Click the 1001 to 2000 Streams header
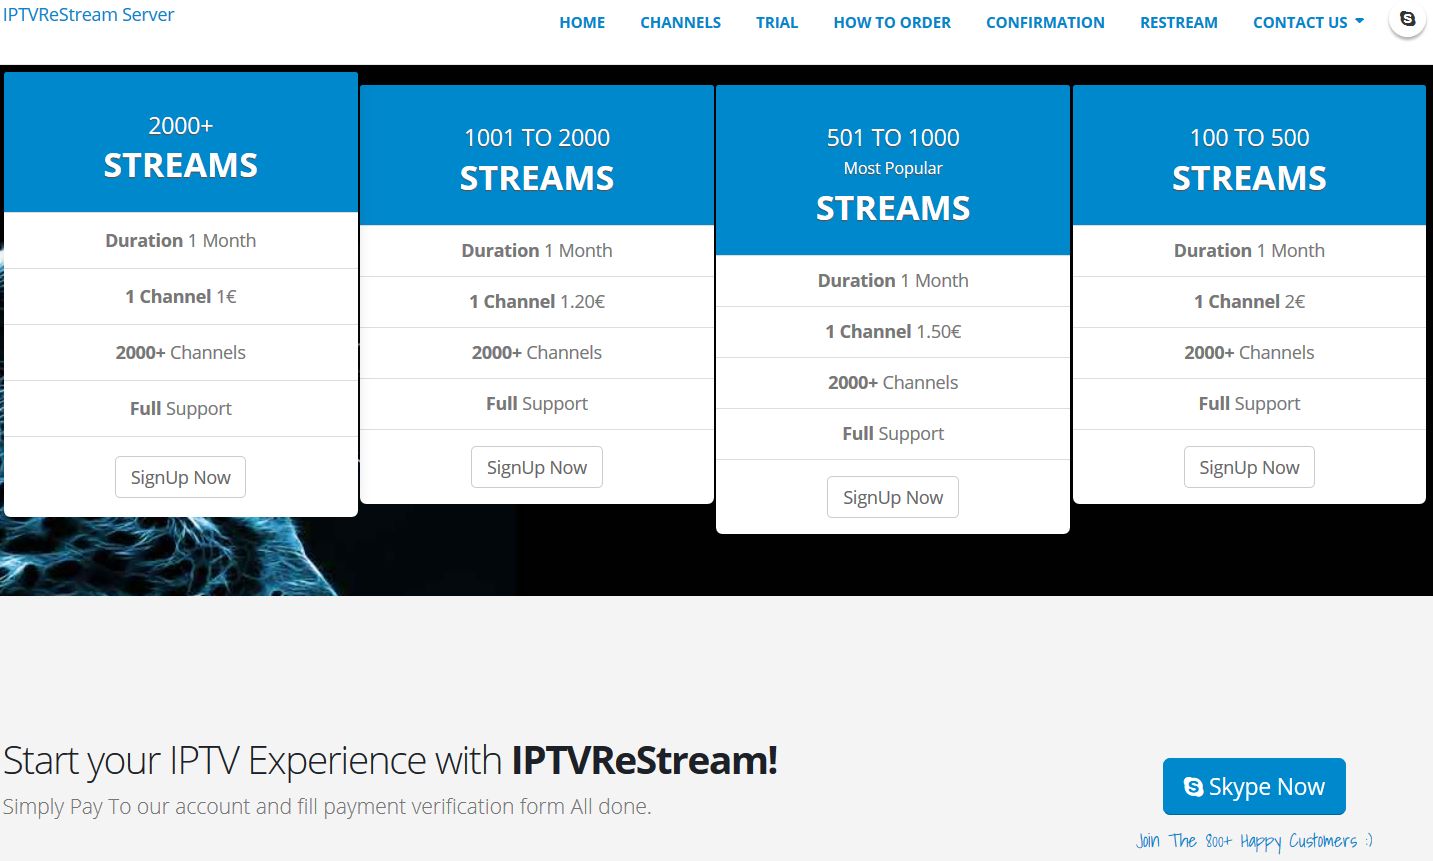1433x861 pixels. [x=537, y=157]
